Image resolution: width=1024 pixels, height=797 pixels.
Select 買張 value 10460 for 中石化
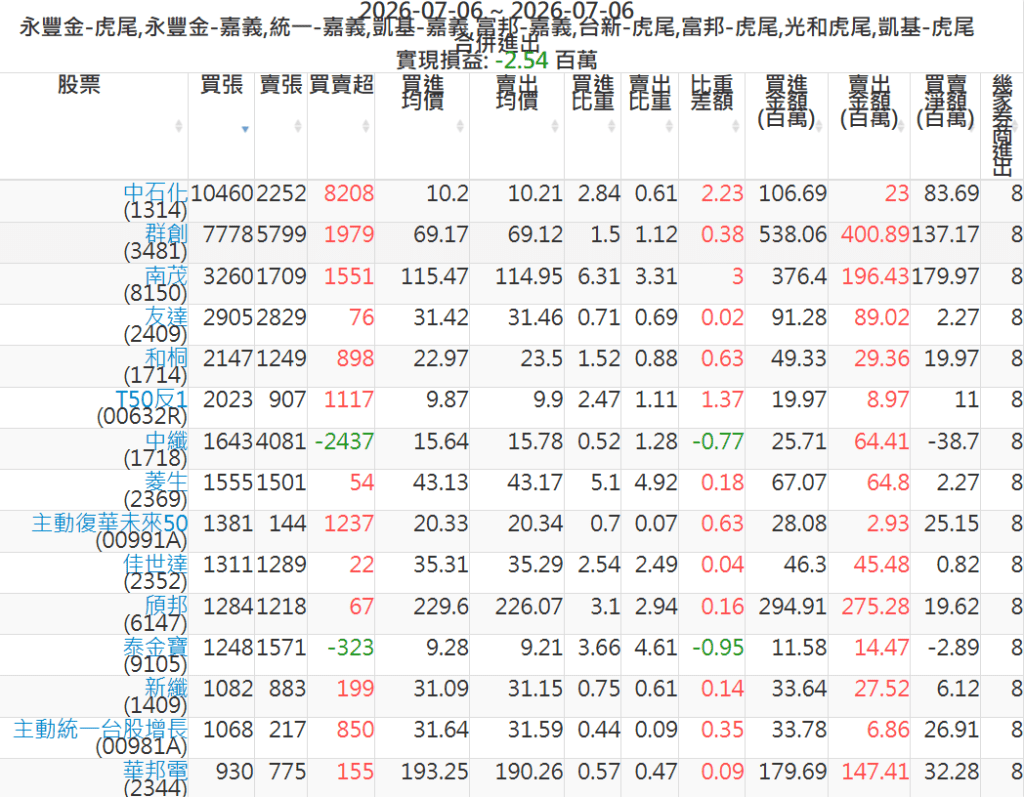tap(221, 193)
